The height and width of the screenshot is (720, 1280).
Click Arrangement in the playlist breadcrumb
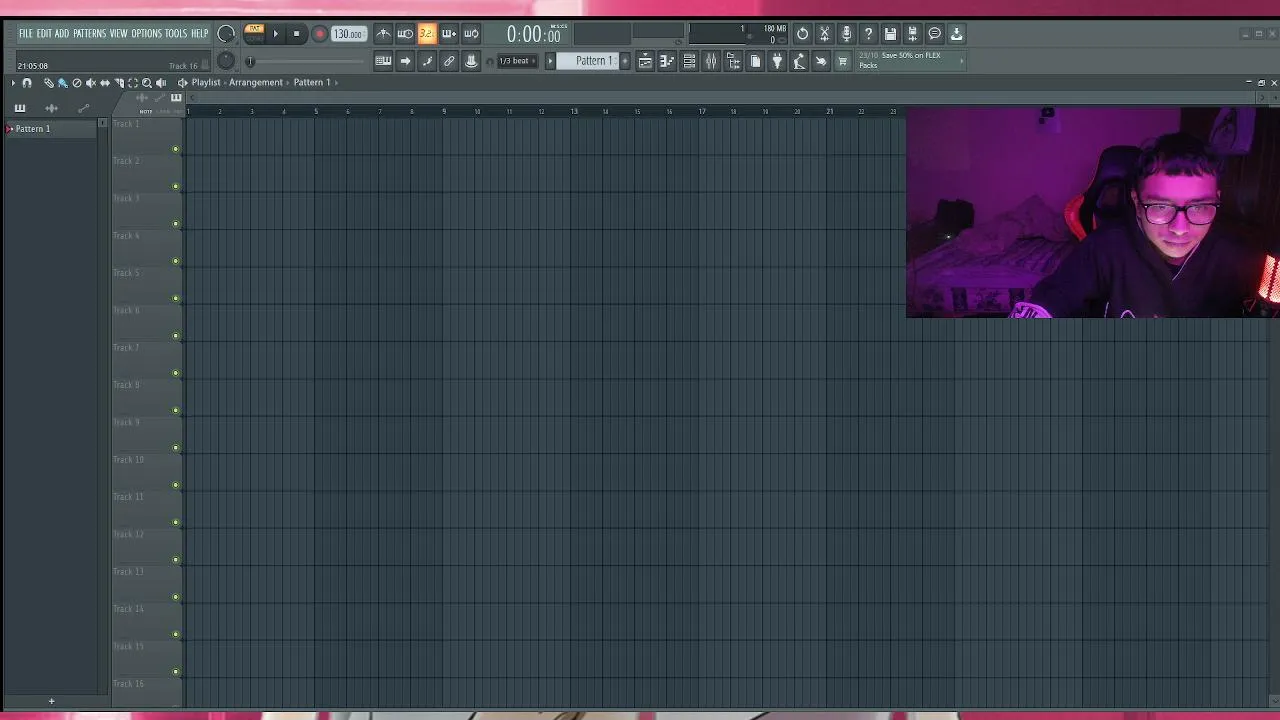coord(255,82)
